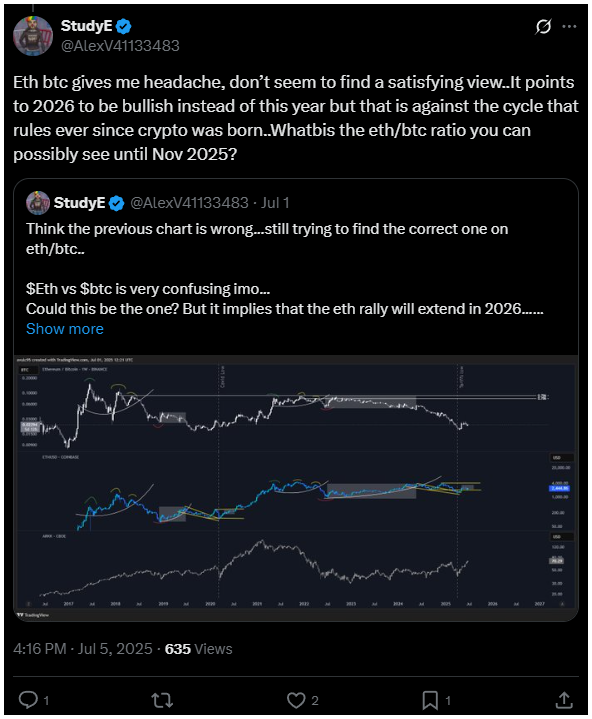
Task: Click the verified badge in quoted post
Action: 116,203
